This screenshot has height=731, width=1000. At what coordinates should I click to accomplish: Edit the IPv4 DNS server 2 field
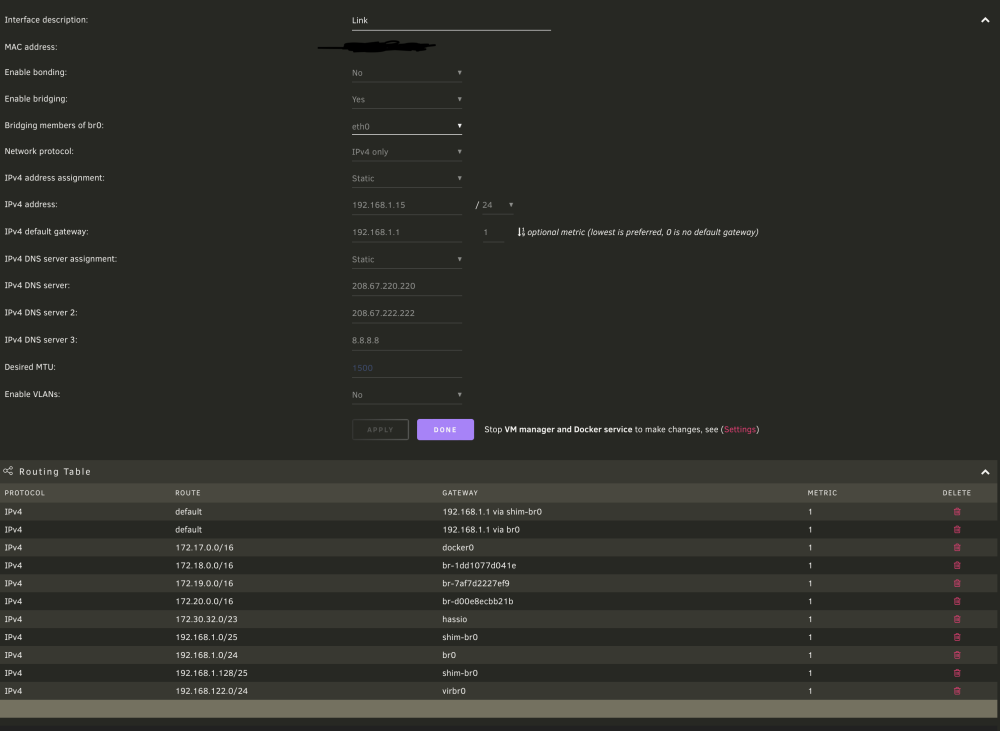coord(407,313)
